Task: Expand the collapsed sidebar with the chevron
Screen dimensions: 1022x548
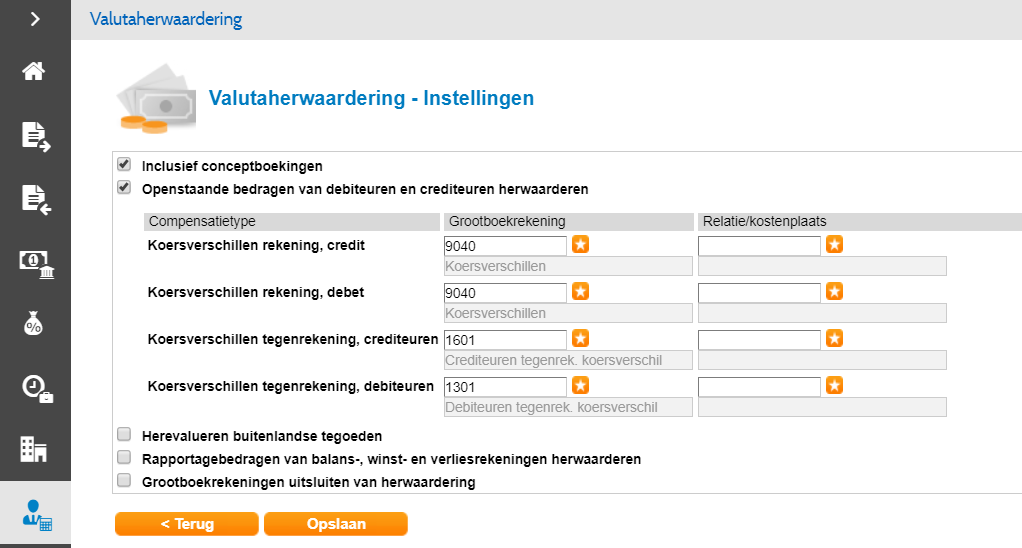Action: pyautogui.click(x=35, y=18)
